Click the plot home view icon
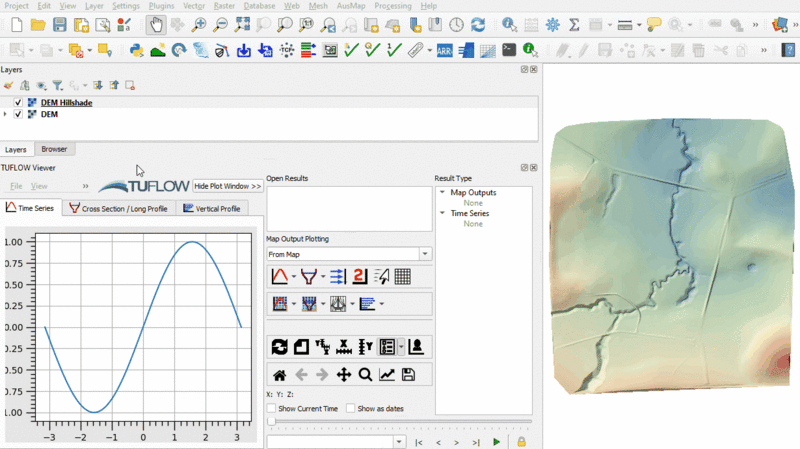800x449 pixels. (280, 375)
